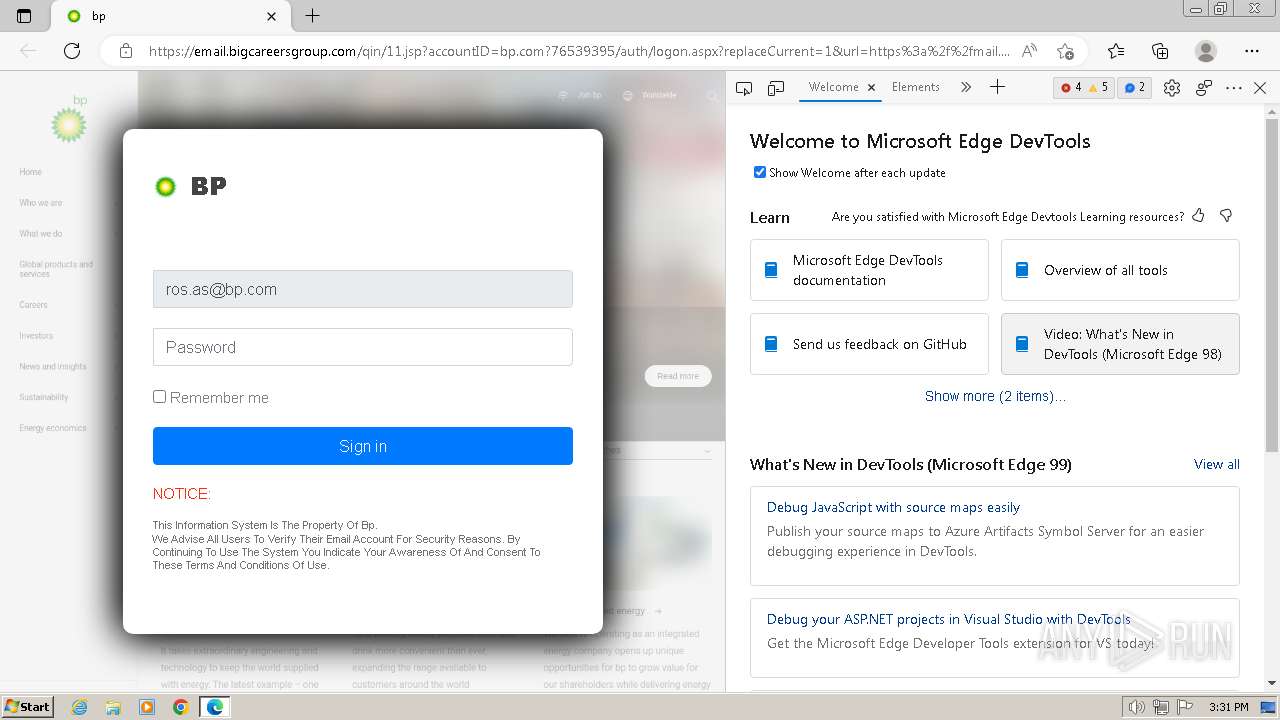The image size is (1280, 720).
Task: Open Sustainability in bp site sidebar
Action: (44, 397)
